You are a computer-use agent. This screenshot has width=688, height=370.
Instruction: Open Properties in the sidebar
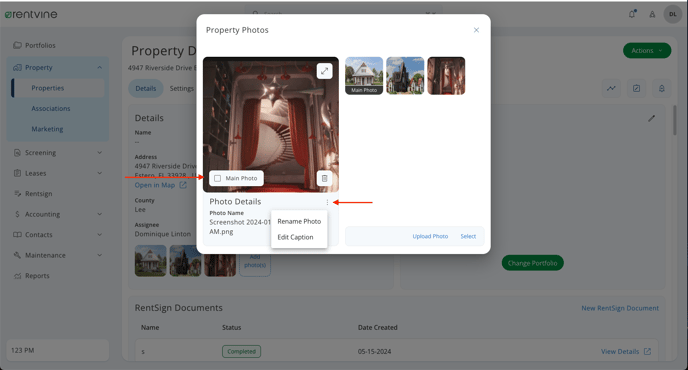coord(48,88)
